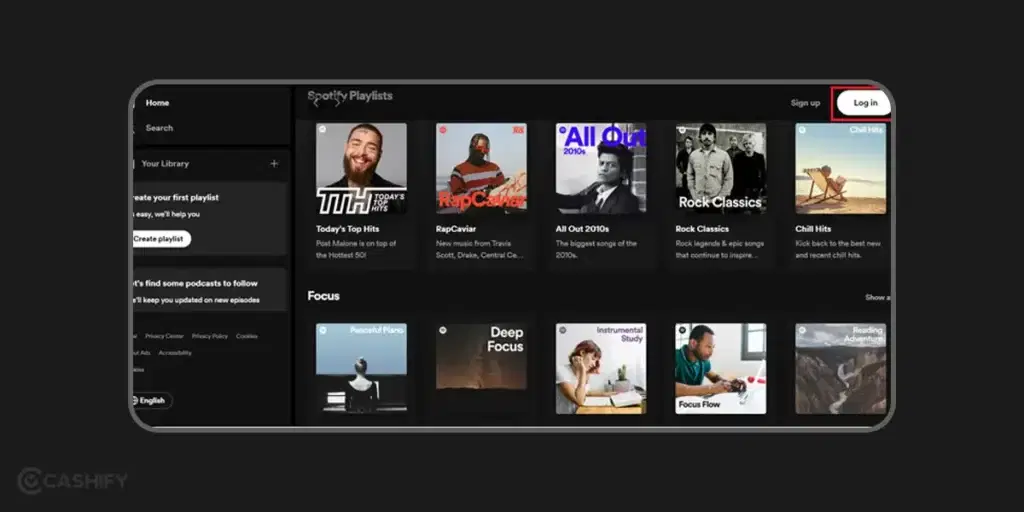This screenshot has height=512, width=1024.
Task: Click the Today's Top Hits title text
Action: (347, 229)
